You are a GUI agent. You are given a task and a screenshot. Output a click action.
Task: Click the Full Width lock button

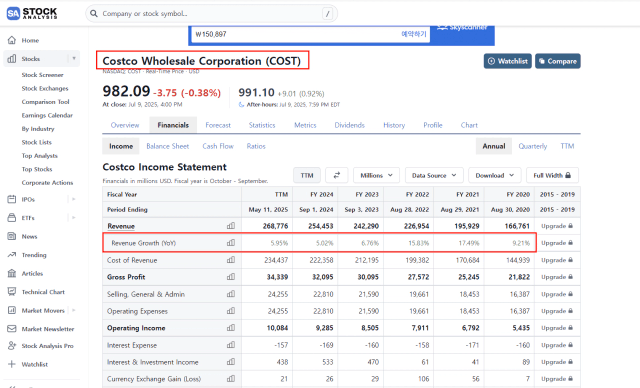coord(552,175)
